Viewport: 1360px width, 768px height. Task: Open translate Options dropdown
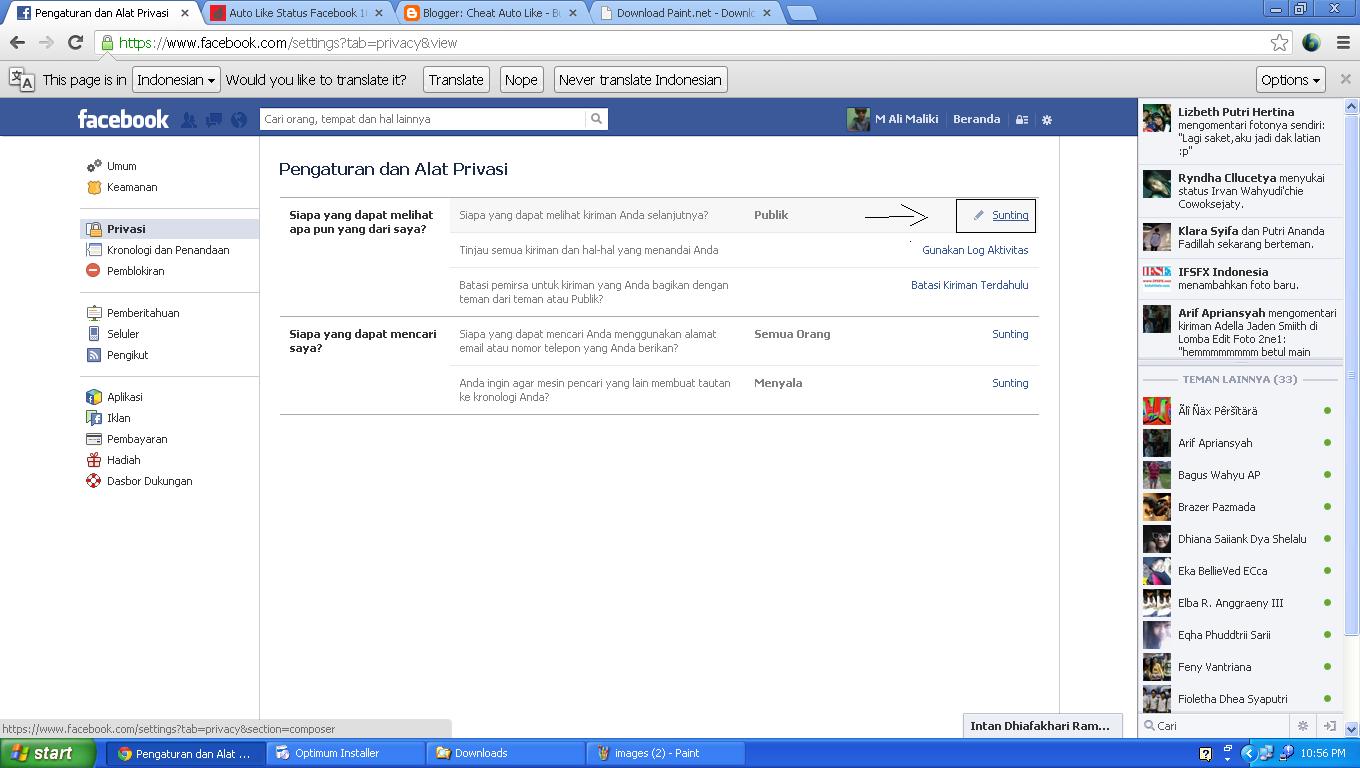[1291, 79]
